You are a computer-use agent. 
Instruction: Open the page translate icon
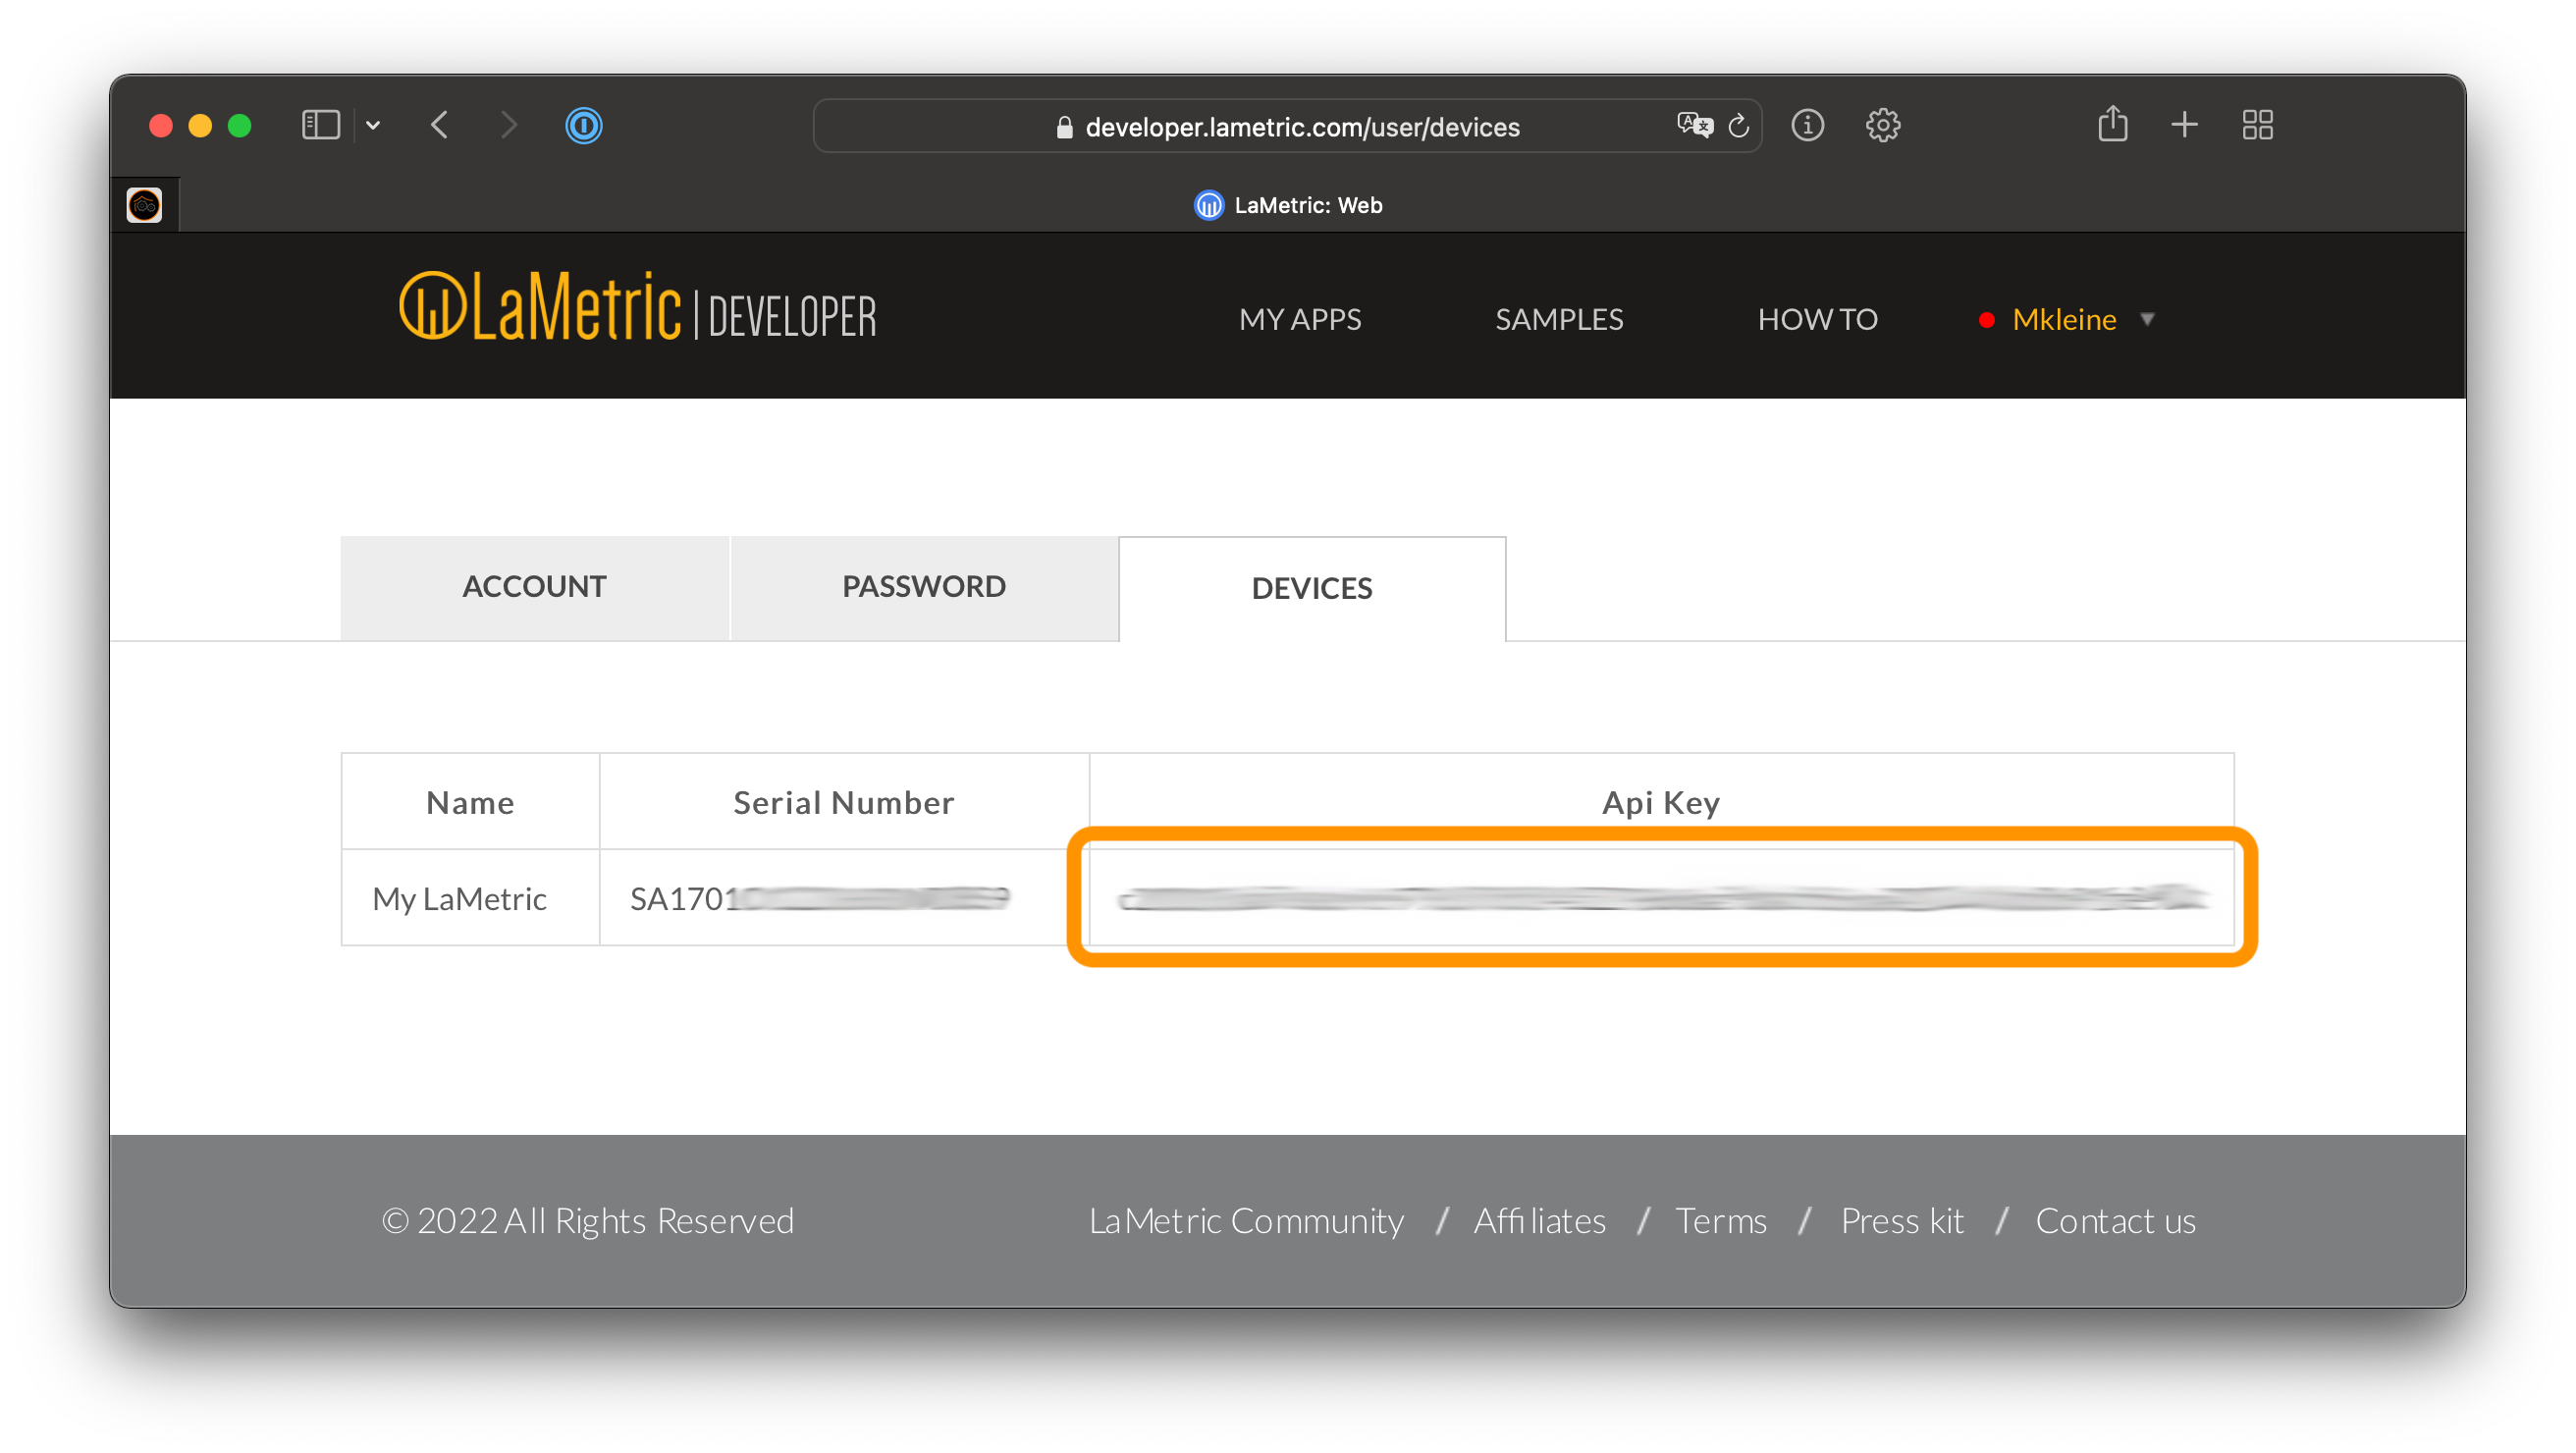coord(1695,125)
